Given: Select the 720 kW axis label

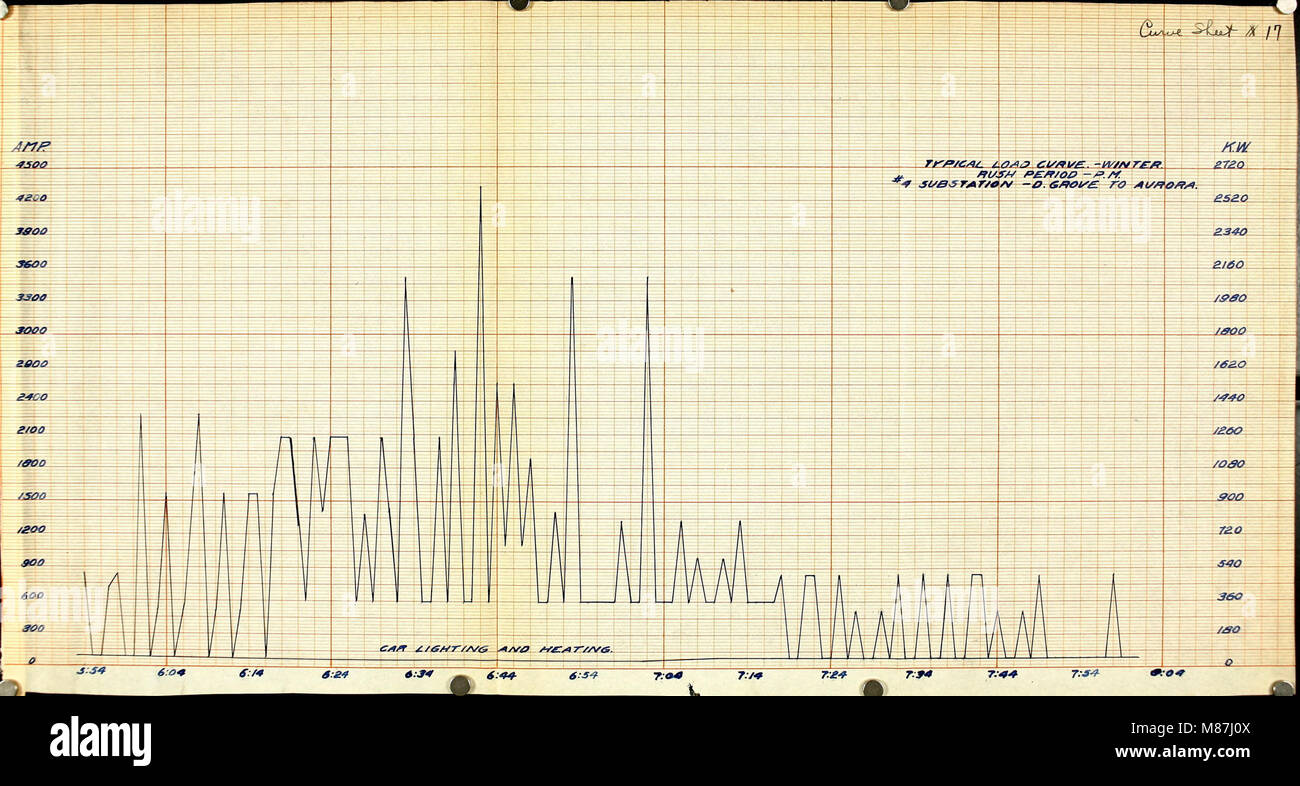Looking at the screenshot, I should click(x=1230, y=530).
